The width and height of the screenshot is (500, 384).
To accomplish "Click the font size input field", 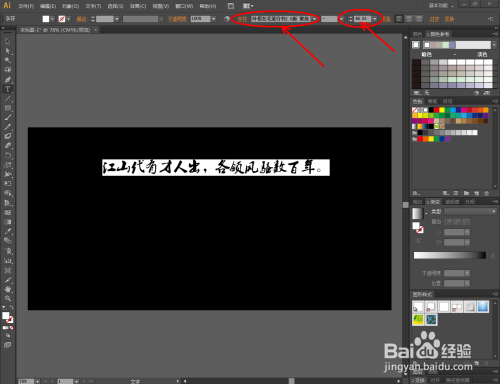I will (362, 19).
